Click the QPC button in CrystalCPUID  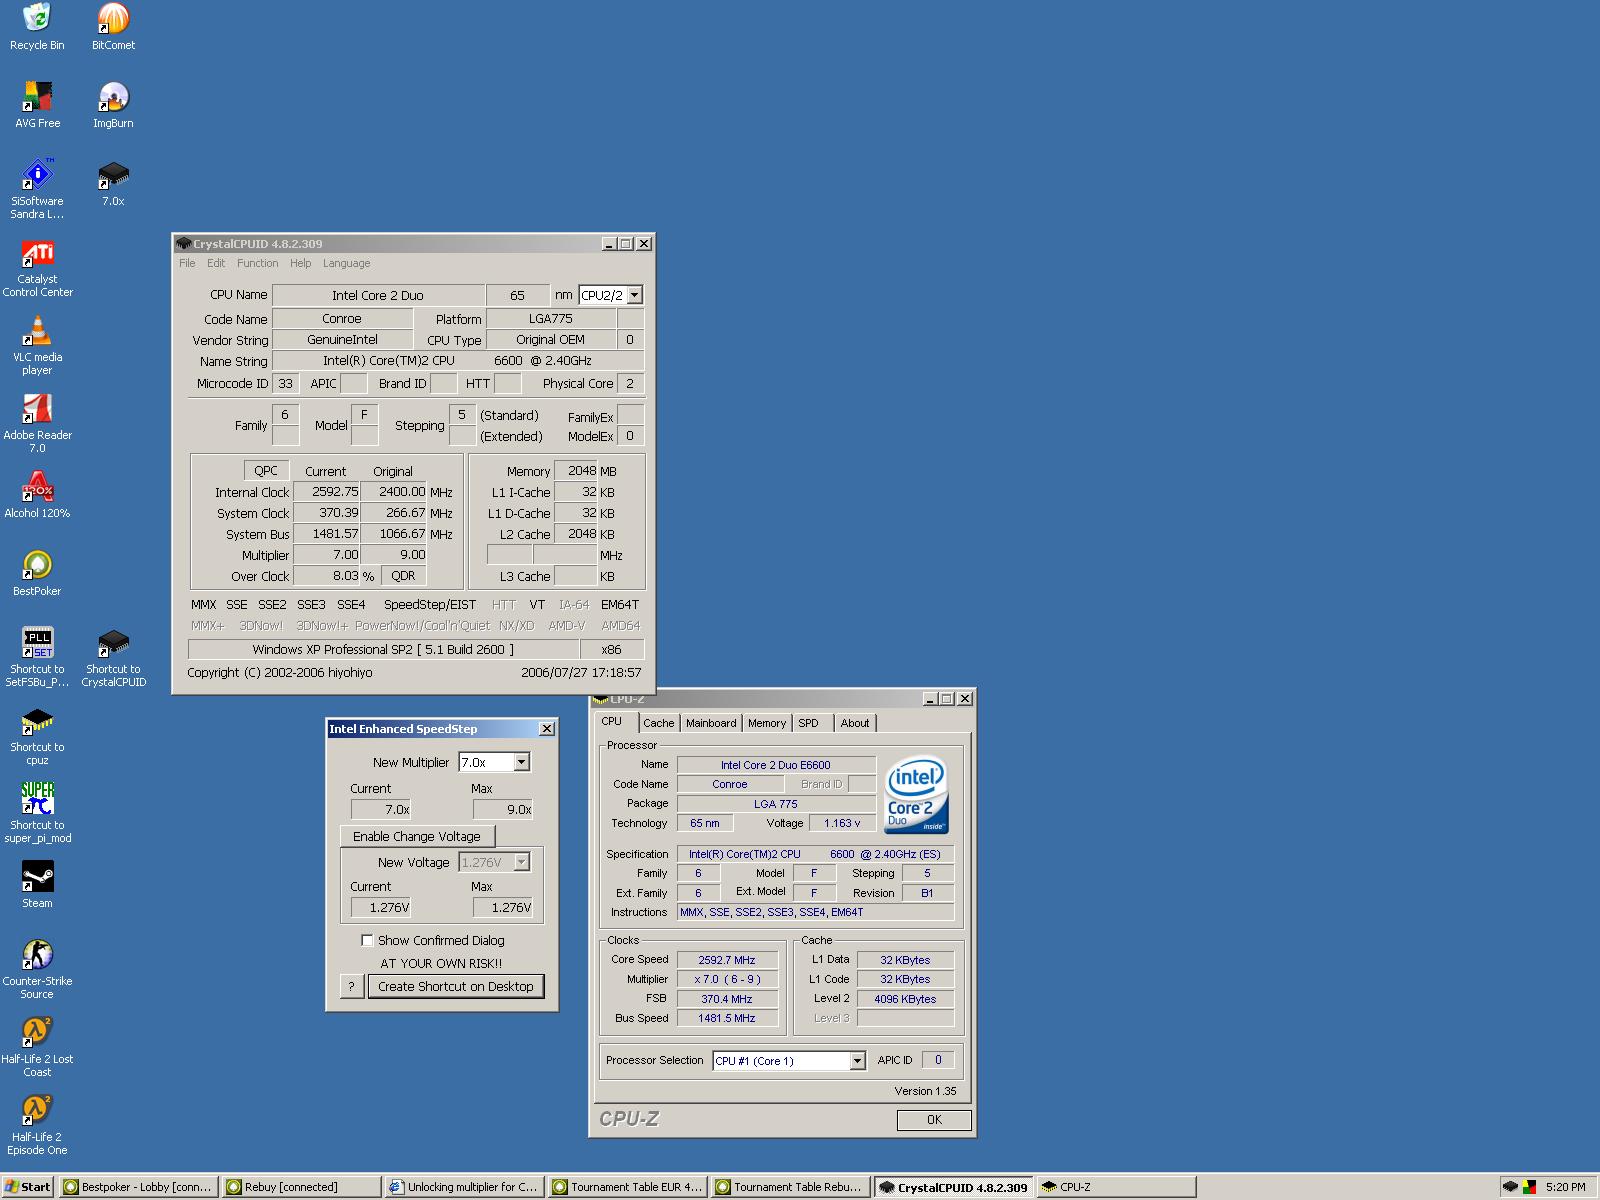point(266,471)
